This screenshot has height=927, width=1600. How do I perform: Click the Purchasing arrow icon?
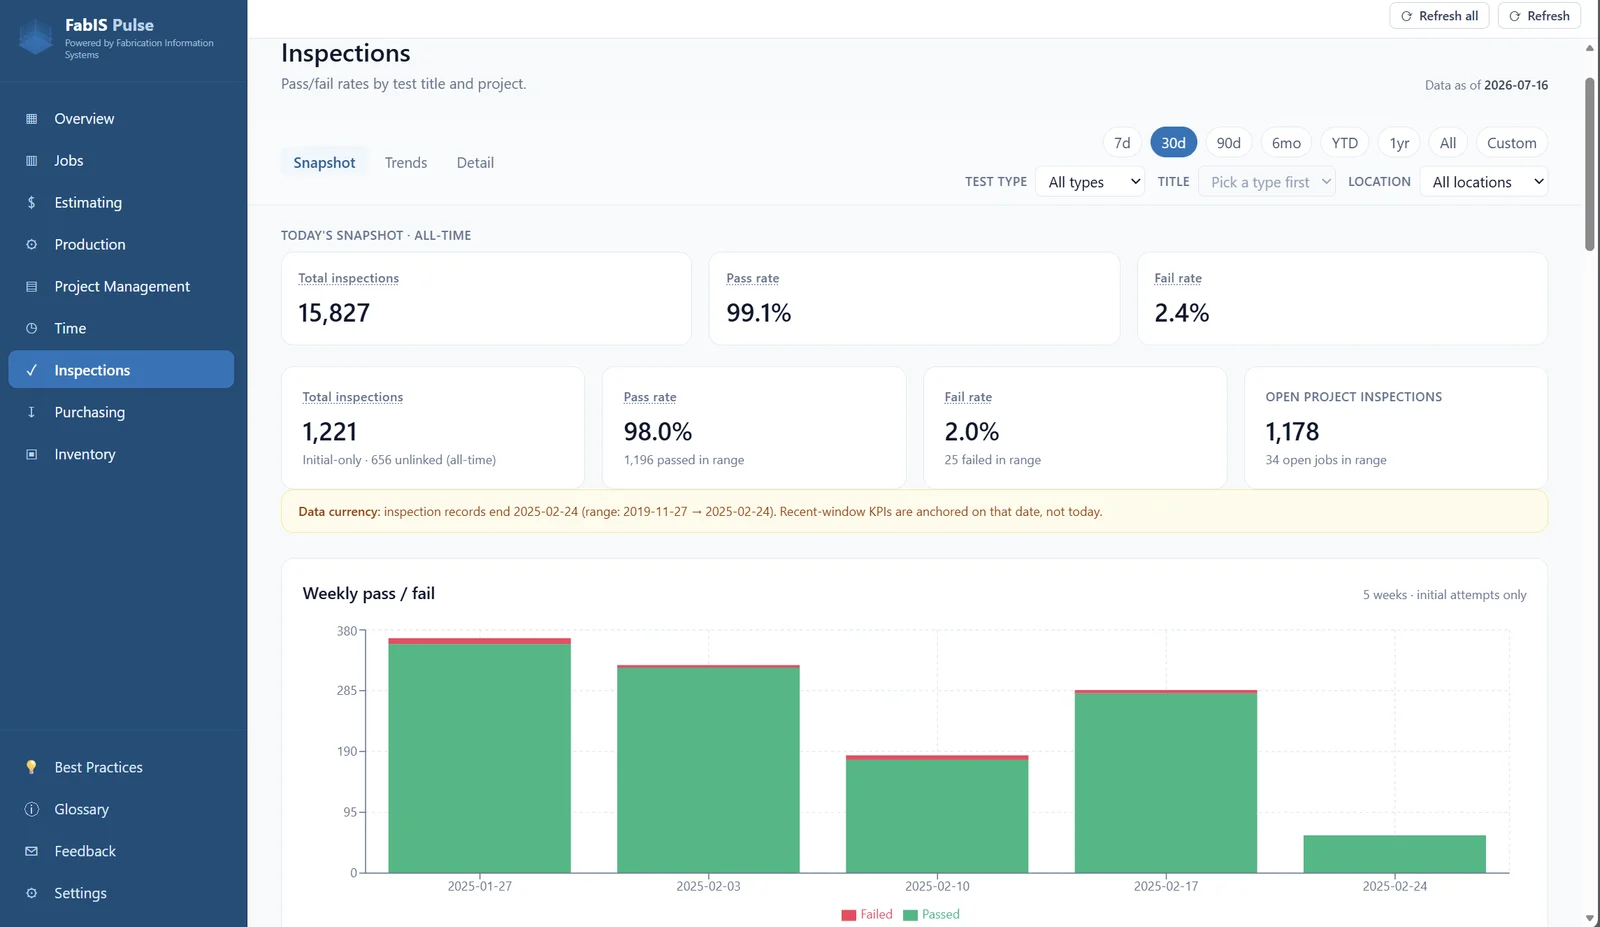click(x=31, y=412)
